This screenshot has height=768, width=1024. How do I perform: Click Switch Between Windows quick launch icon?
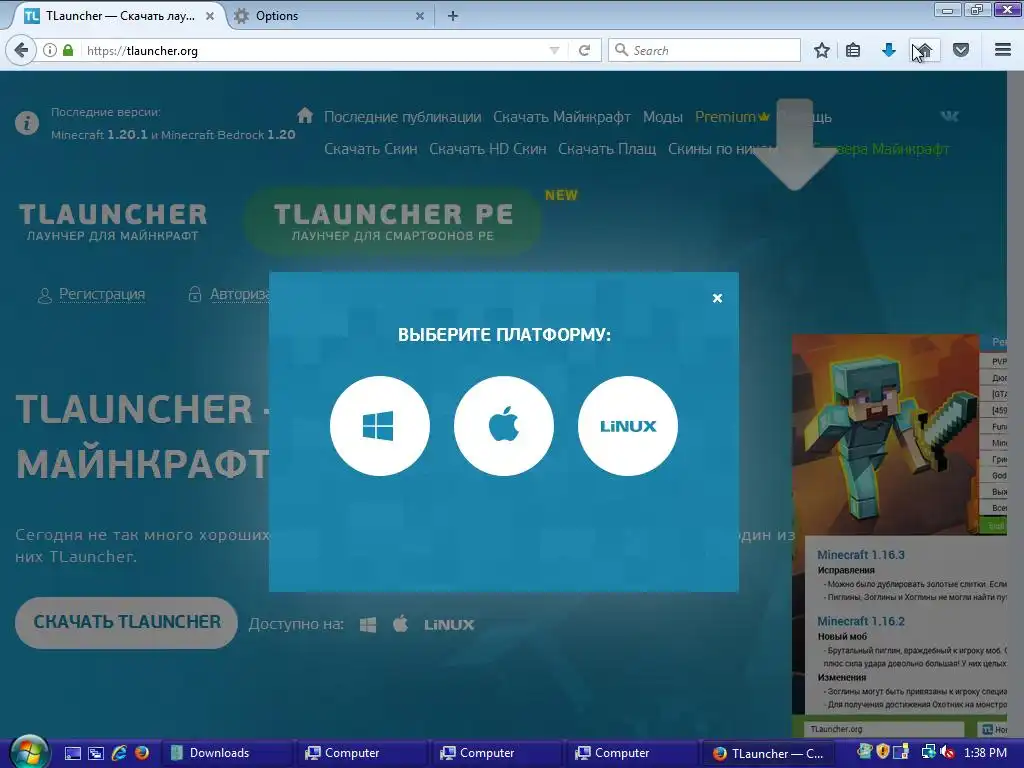click(x=95, y=753)
